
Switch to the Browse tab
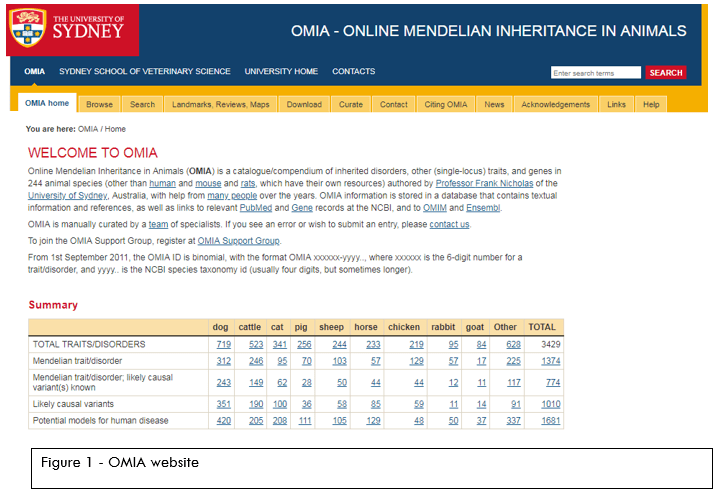(x=99, y=104)
